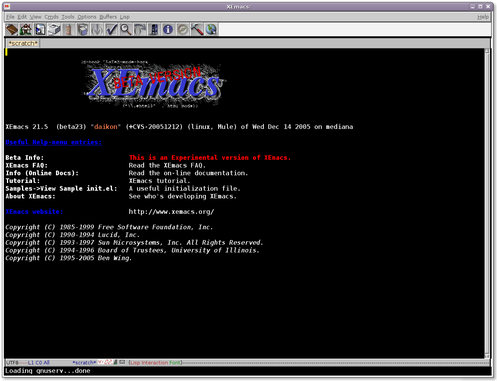Click 'Copyright (C) 1995-2005 Ben Wing.' line
497x381 pixels.
tap(68, 258)
